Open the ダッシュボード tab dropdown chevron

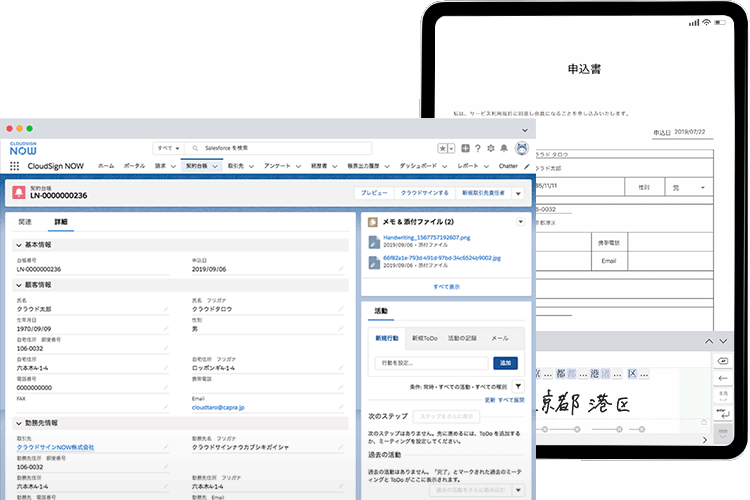444,167
